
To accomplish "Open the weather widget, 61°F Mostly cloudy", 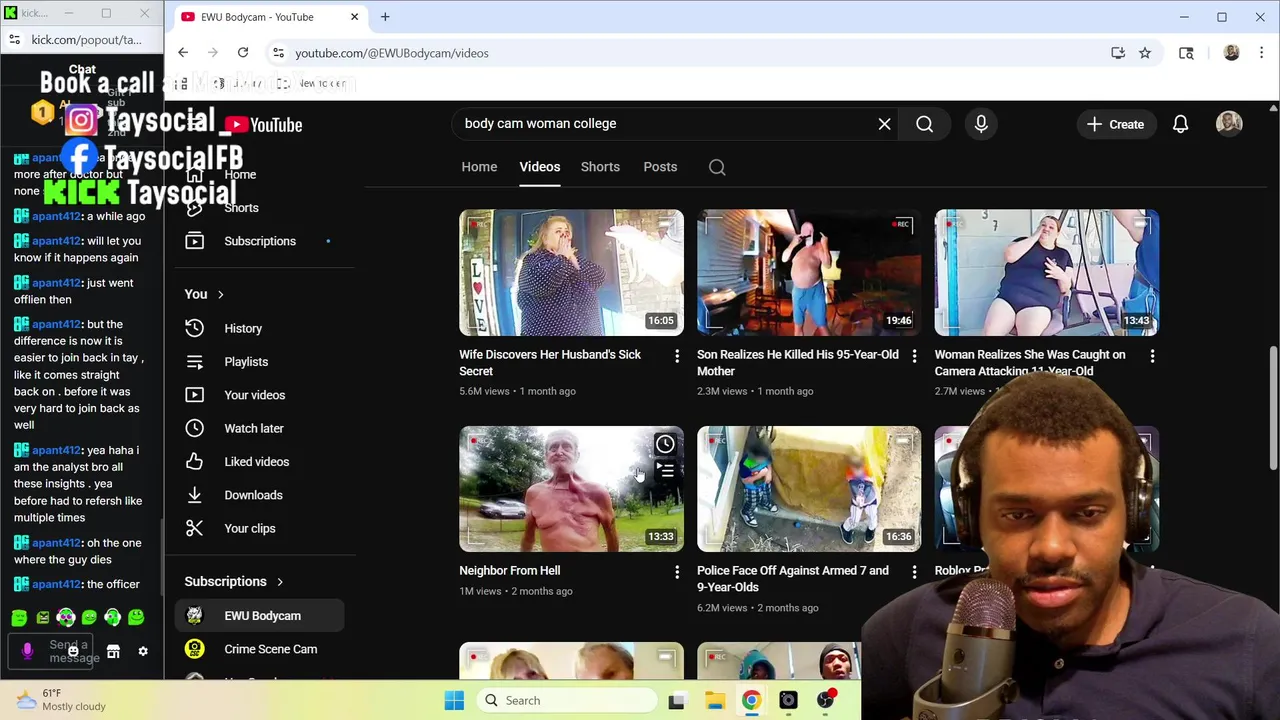I will (60, 700).
